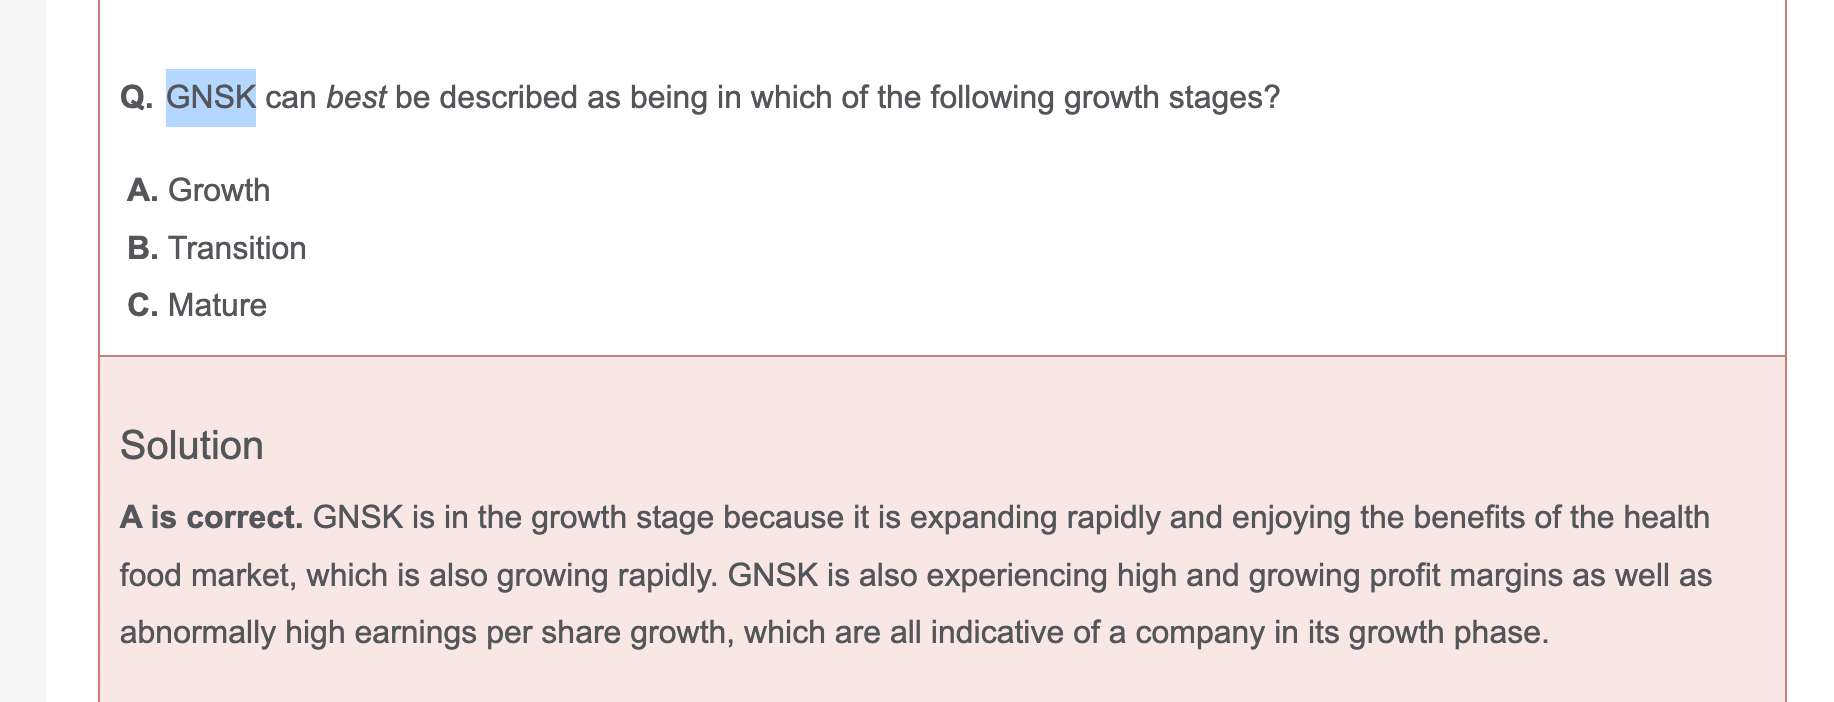Click the bold letter 'C.' marker
Screen dimensions: 1834x702
pyautogui.click(x=143, y=305)
